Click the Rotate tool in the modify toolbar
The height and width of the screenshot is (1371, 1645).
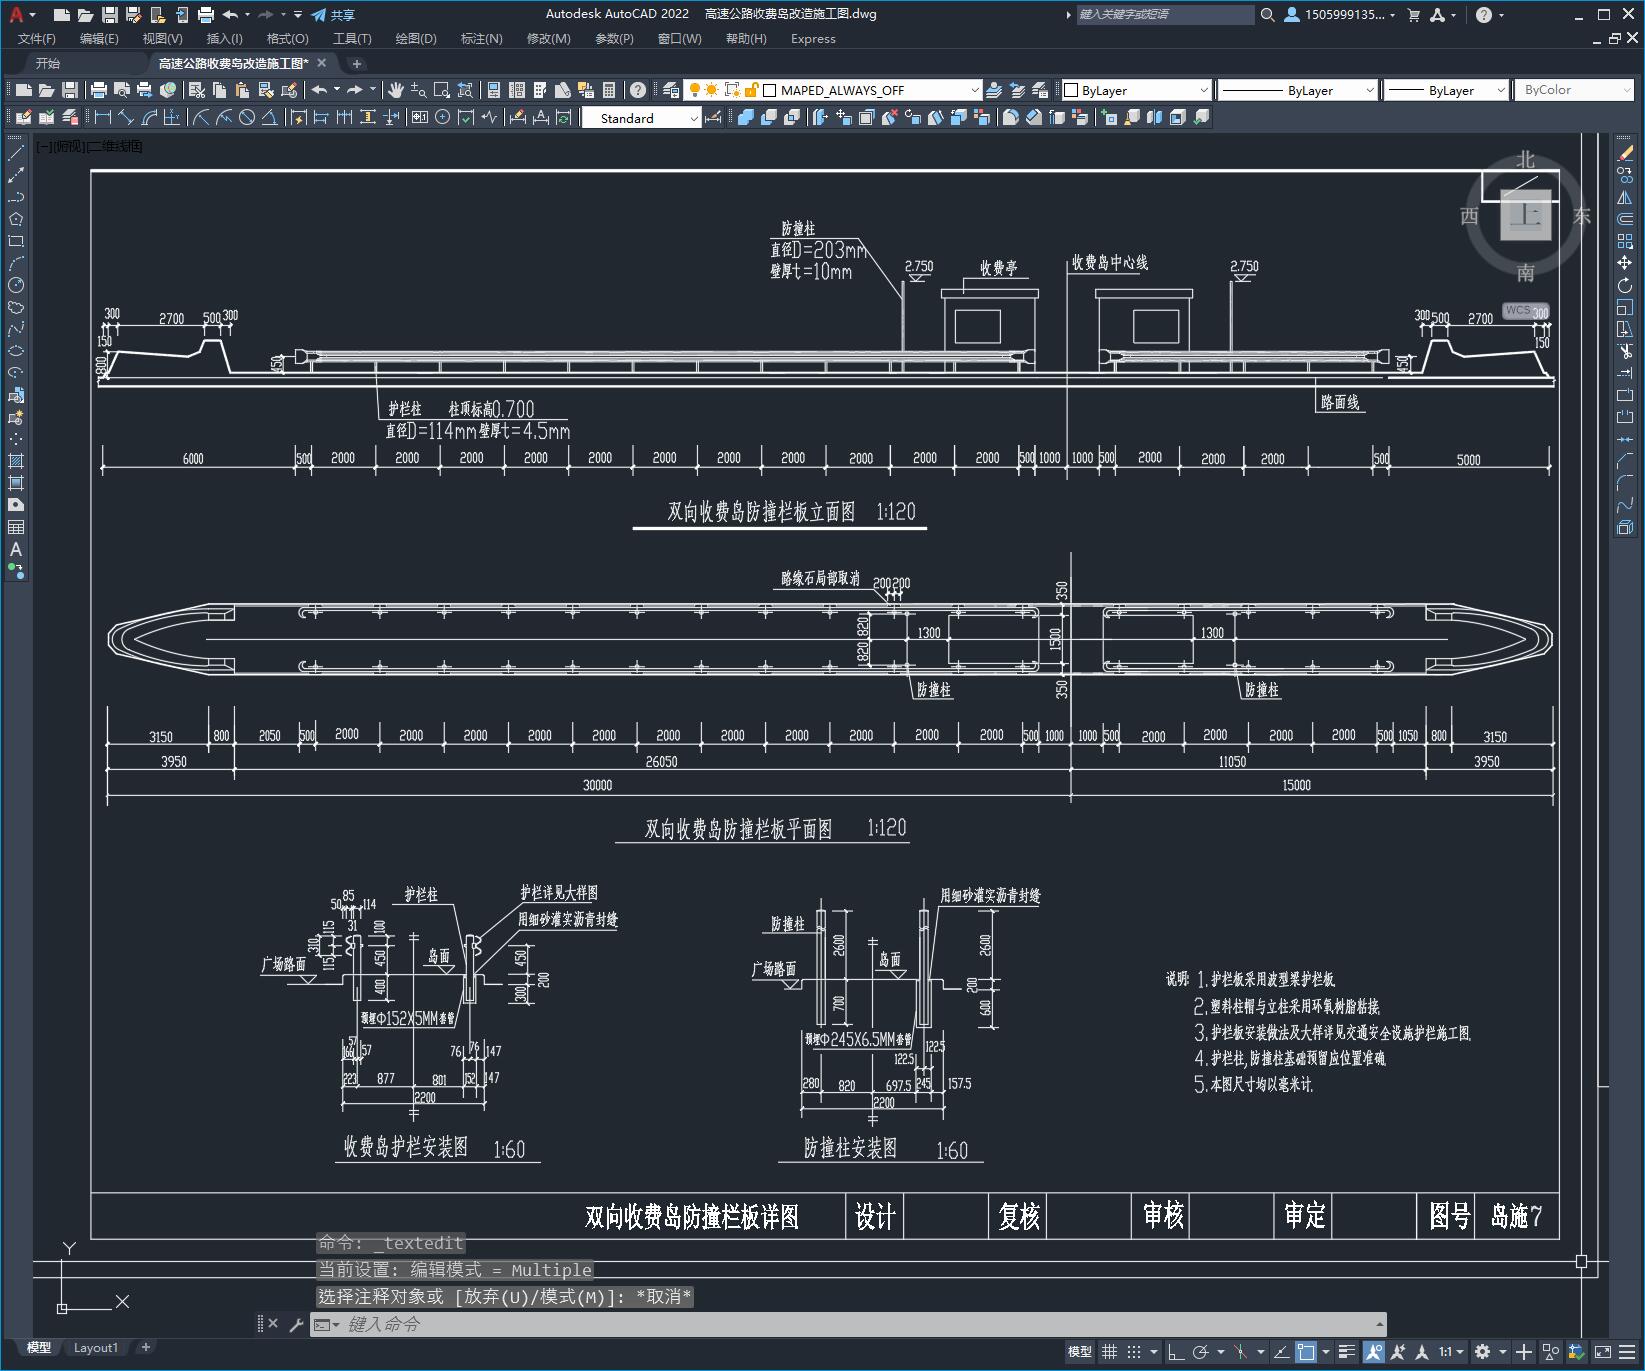1625,285
